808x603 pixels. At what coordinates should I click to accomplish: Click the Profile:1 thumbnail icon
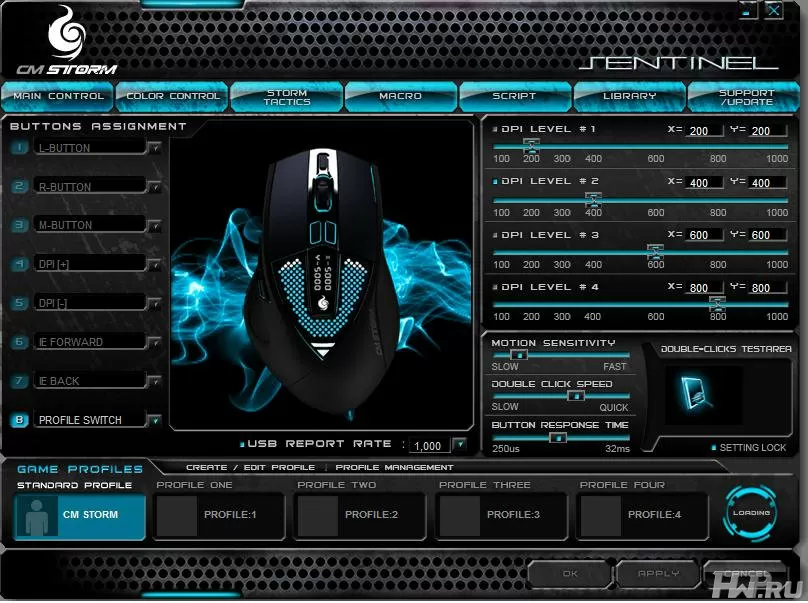pyautogui.click(x=176, y=515)
